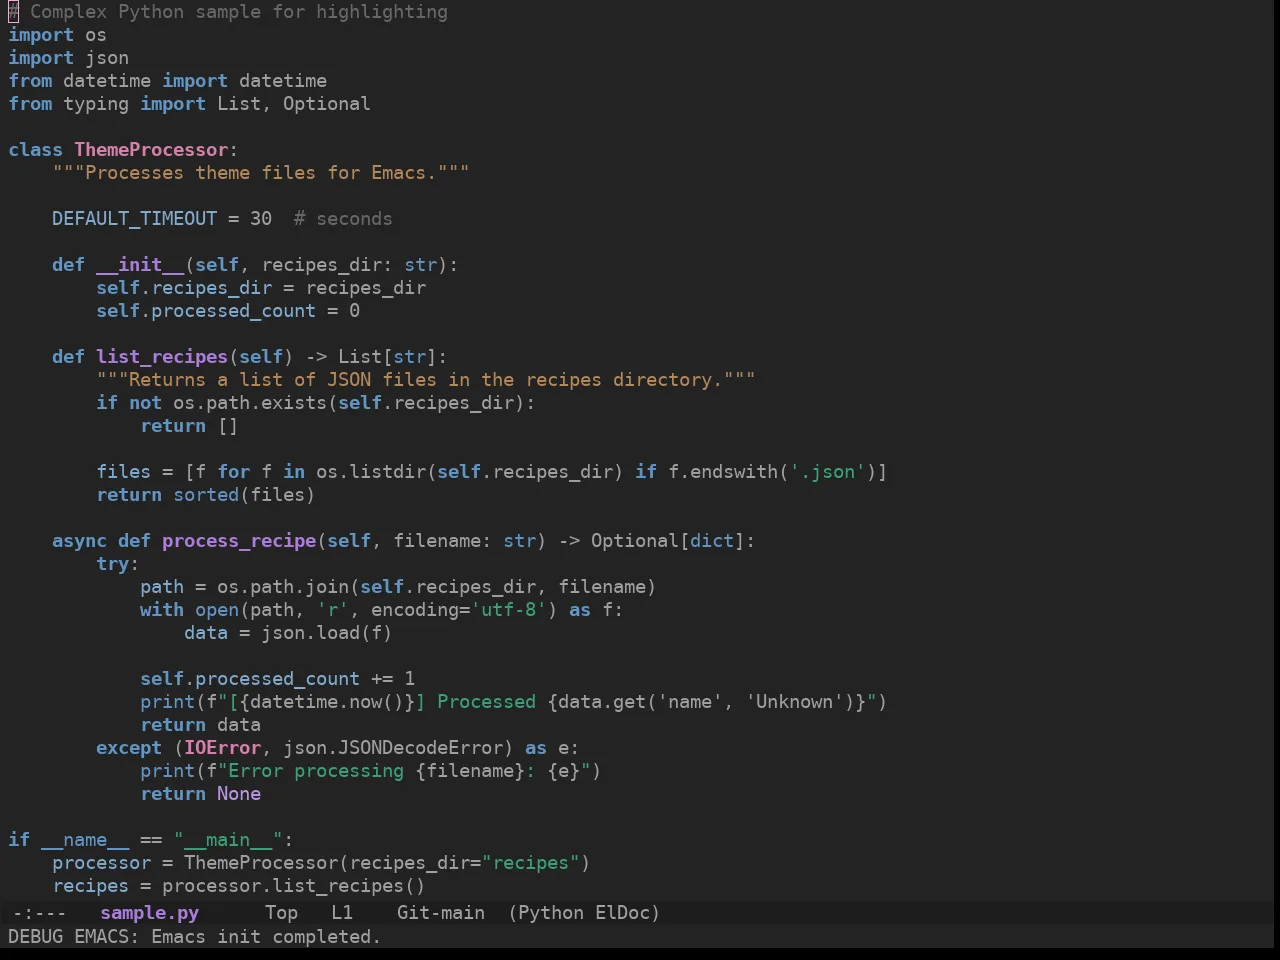Click the 'with' keyword
The width and height of the screenshot is (1280, 960).
[162, 610]
